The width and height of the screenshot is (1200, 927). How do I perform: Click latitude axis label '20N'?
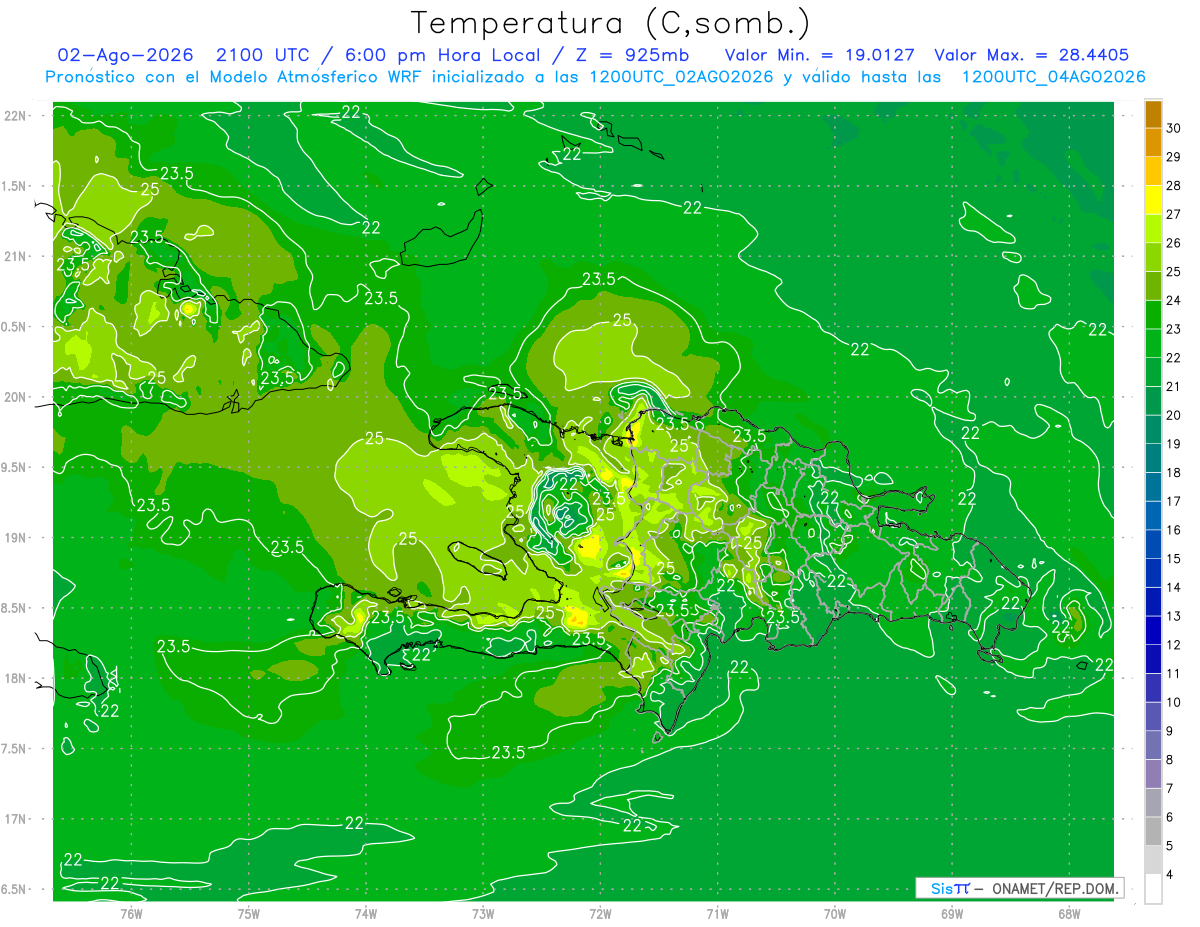17,397
